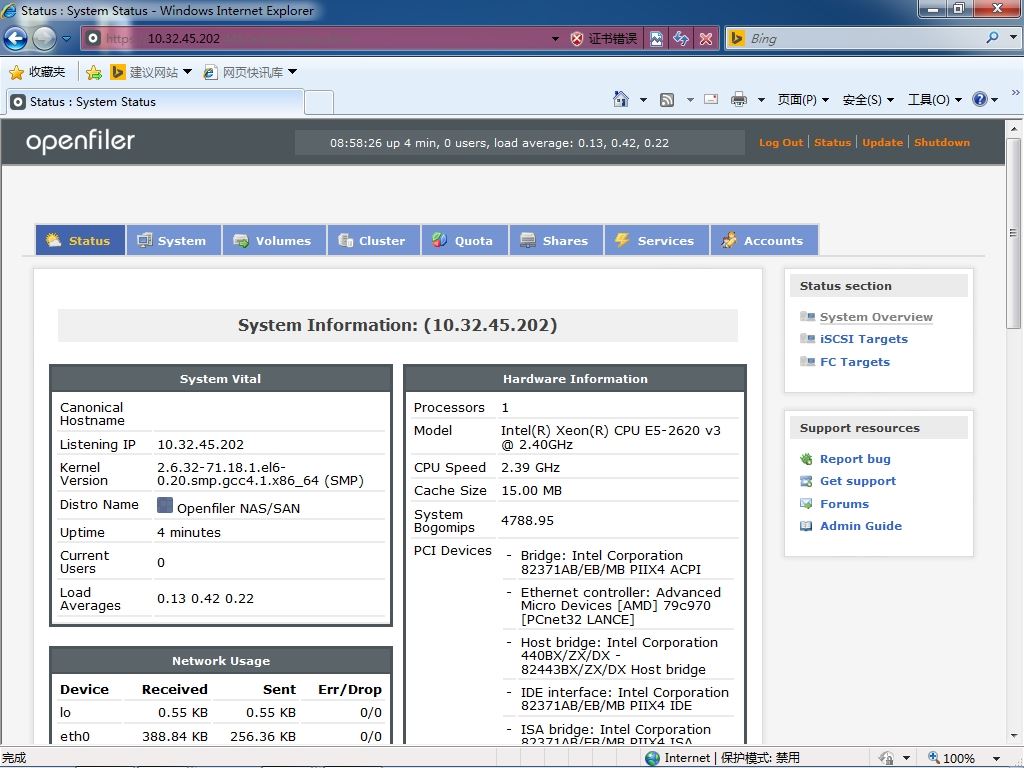Open the 页面(P) page menu
Screen dimensions: 1024x768
pyautogui.click(x=803, y=99)
